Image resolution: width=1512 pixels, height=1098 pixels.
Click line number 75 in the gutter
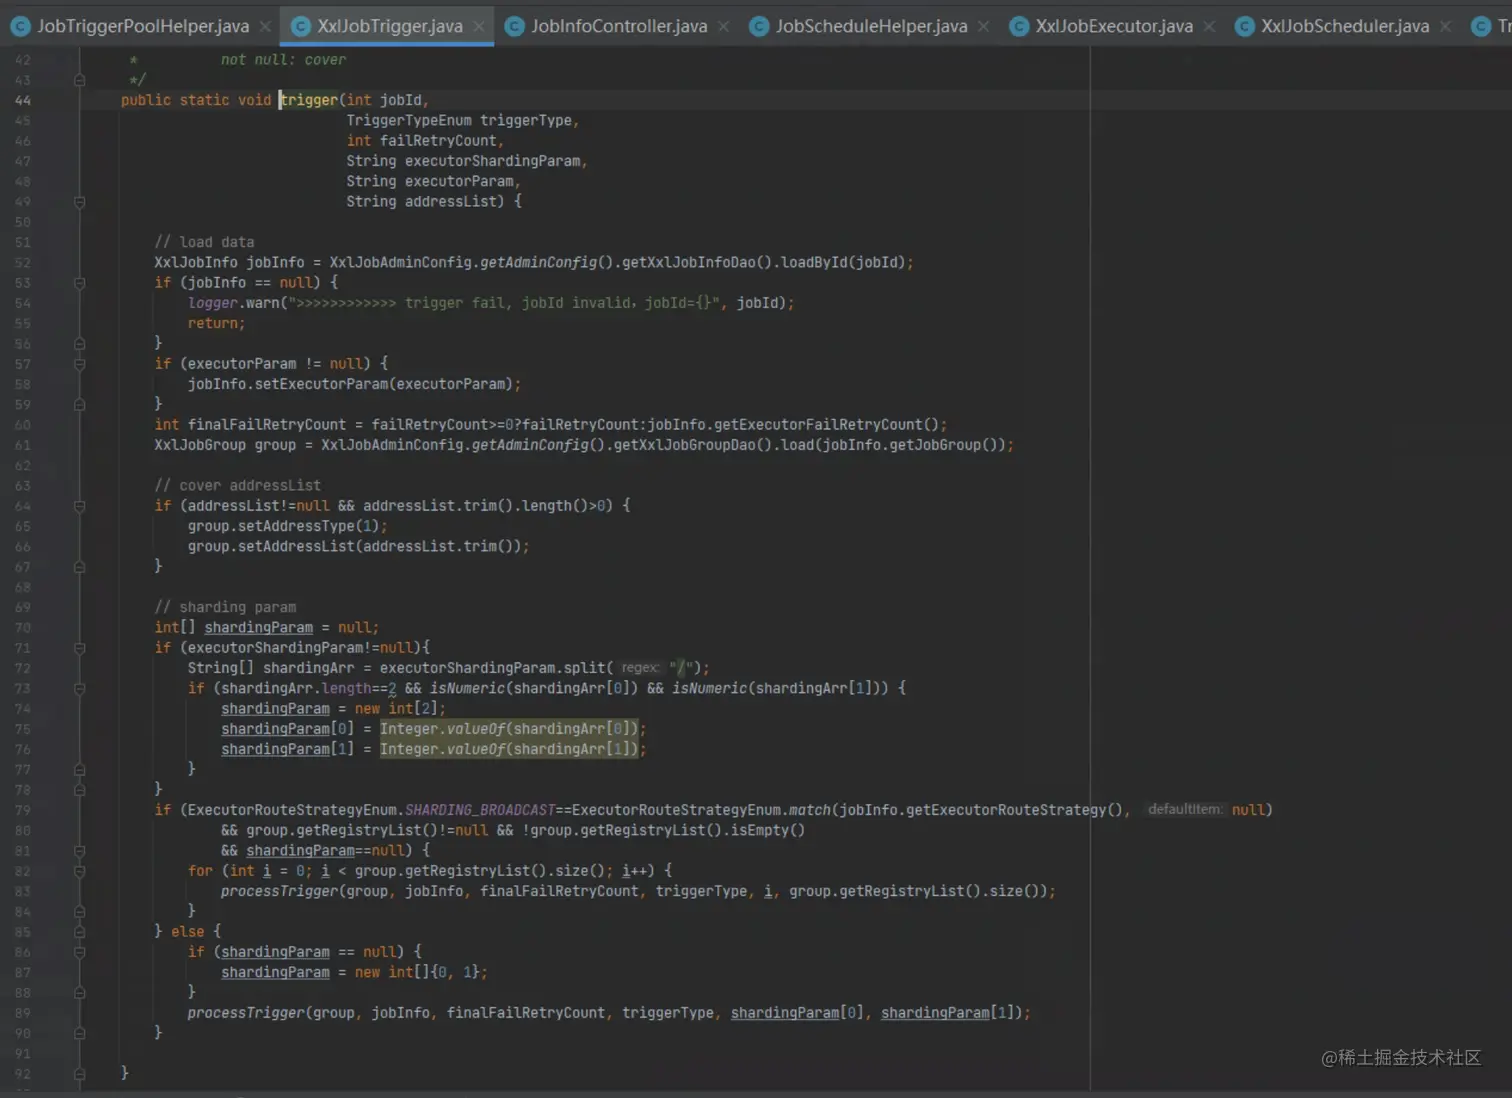coord(23,729)
